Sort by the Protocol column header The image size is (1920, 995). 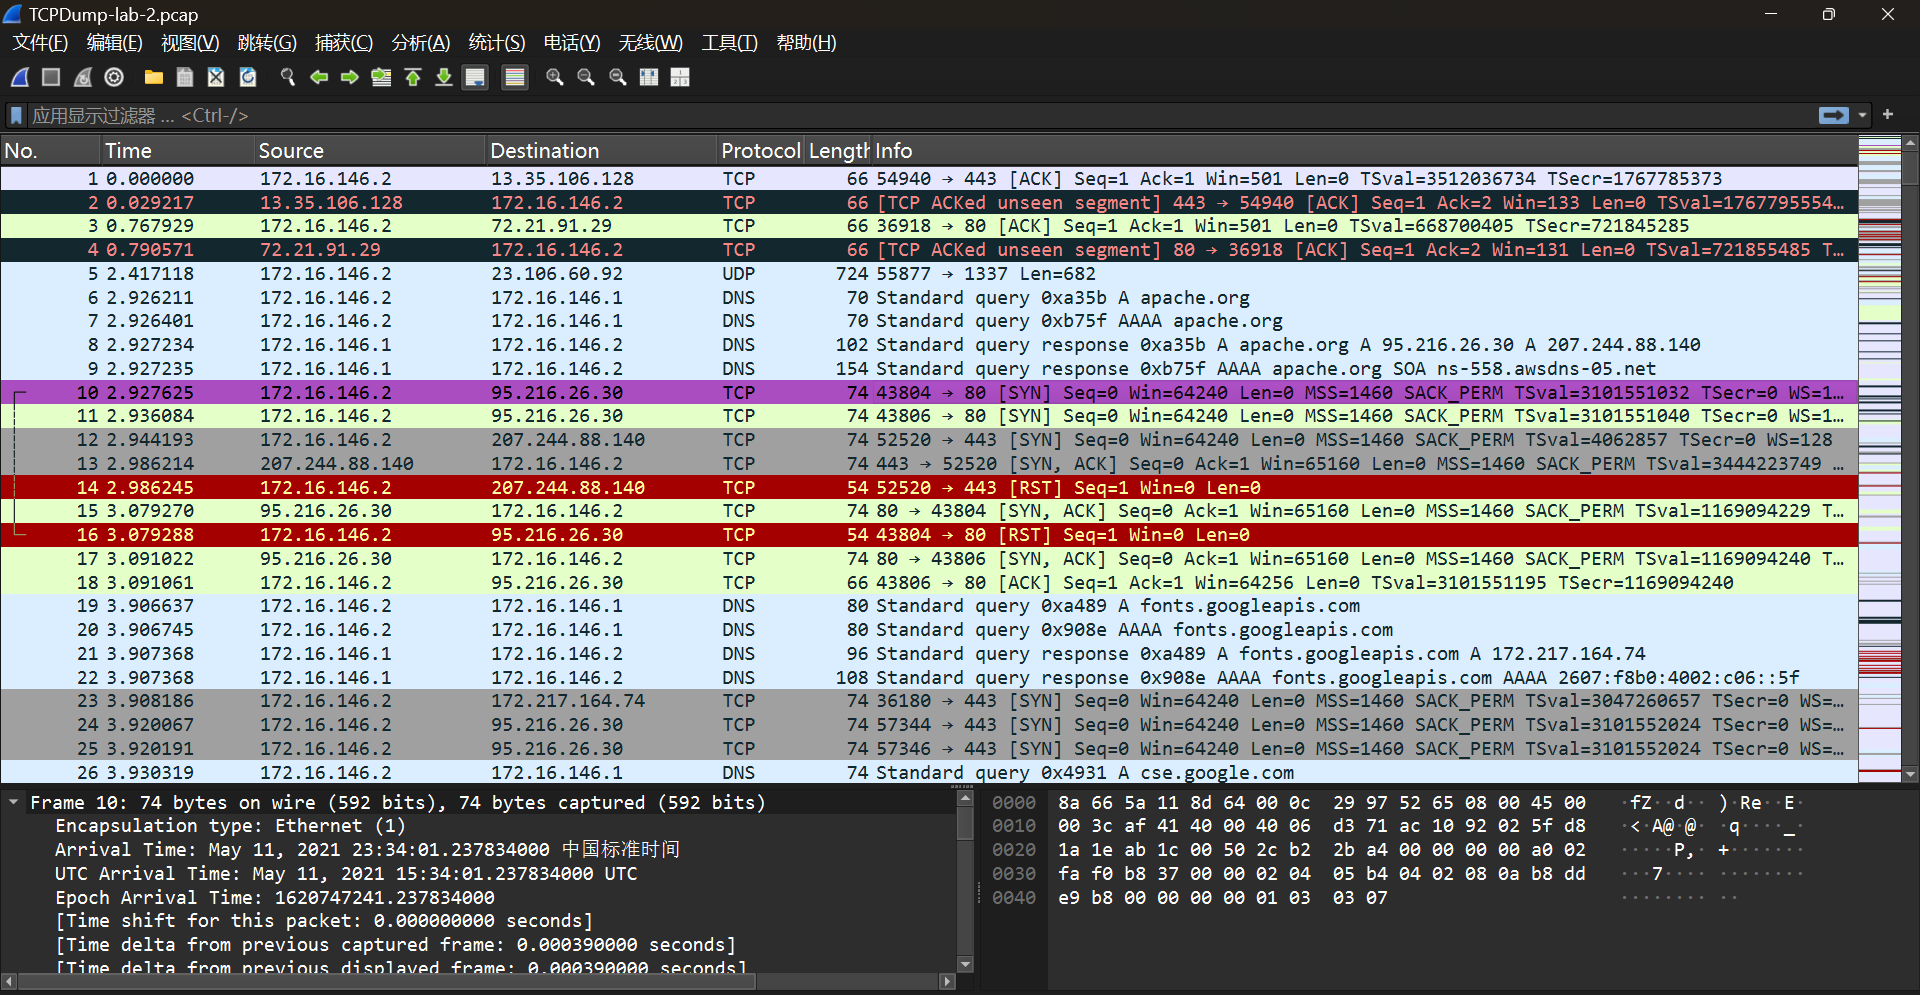click(761, 151)
